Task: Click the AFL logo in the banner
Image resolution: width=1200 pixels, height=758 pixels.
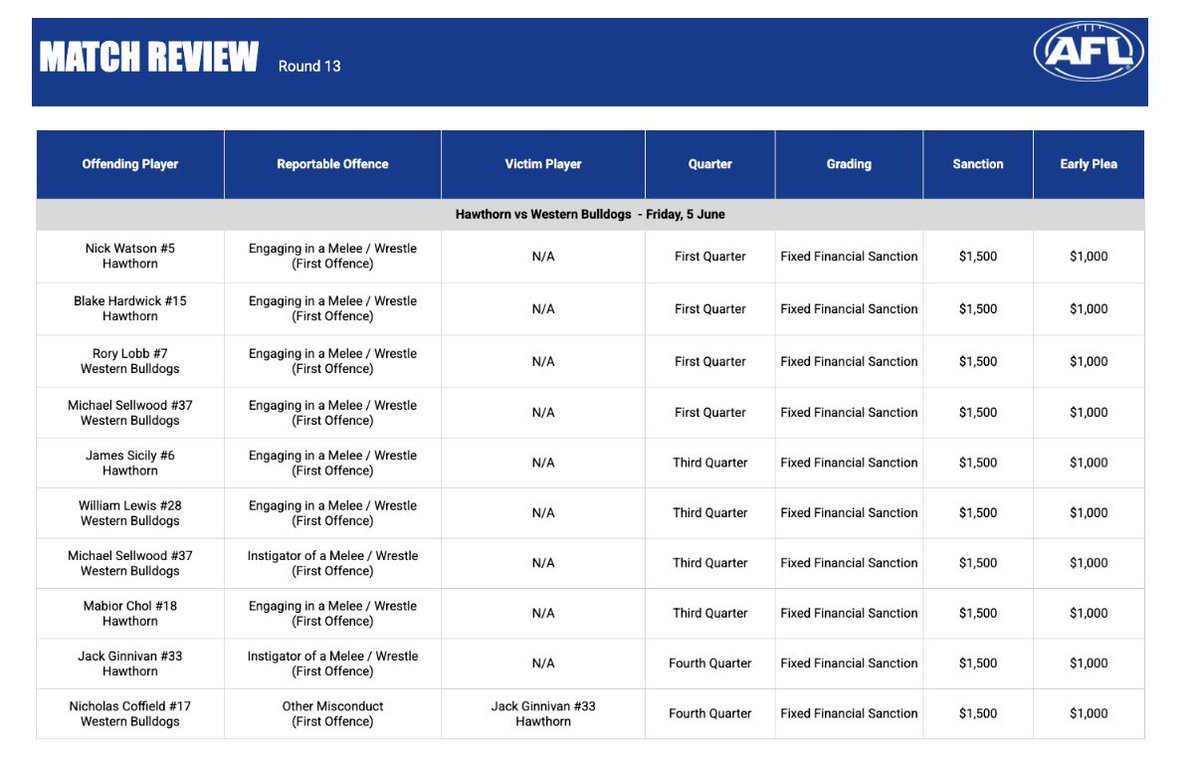Action: [1089, 51]
